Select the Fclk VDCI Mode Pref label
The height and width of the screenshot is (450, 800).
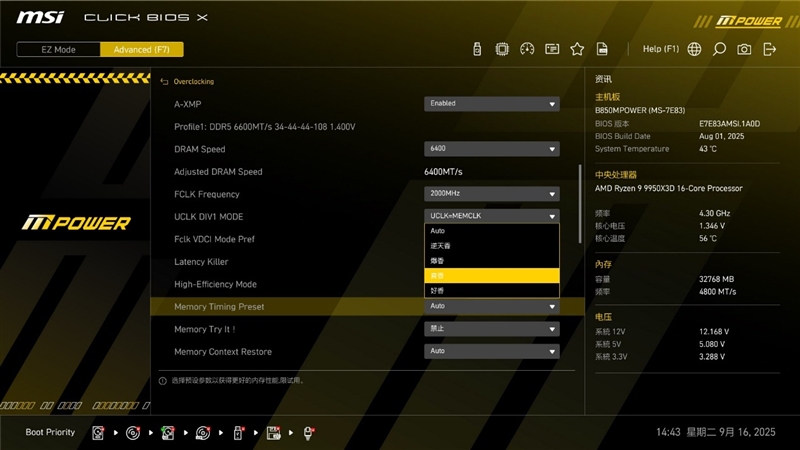pyautogui.click(x=214, y=239)
